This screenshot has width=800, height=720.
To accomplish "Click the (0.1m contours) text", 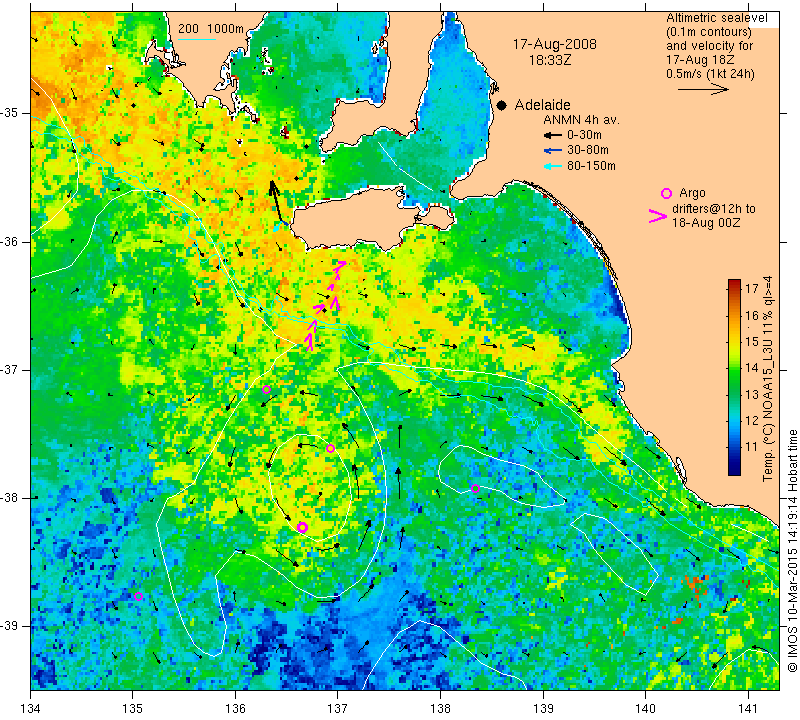I will 709,32.
